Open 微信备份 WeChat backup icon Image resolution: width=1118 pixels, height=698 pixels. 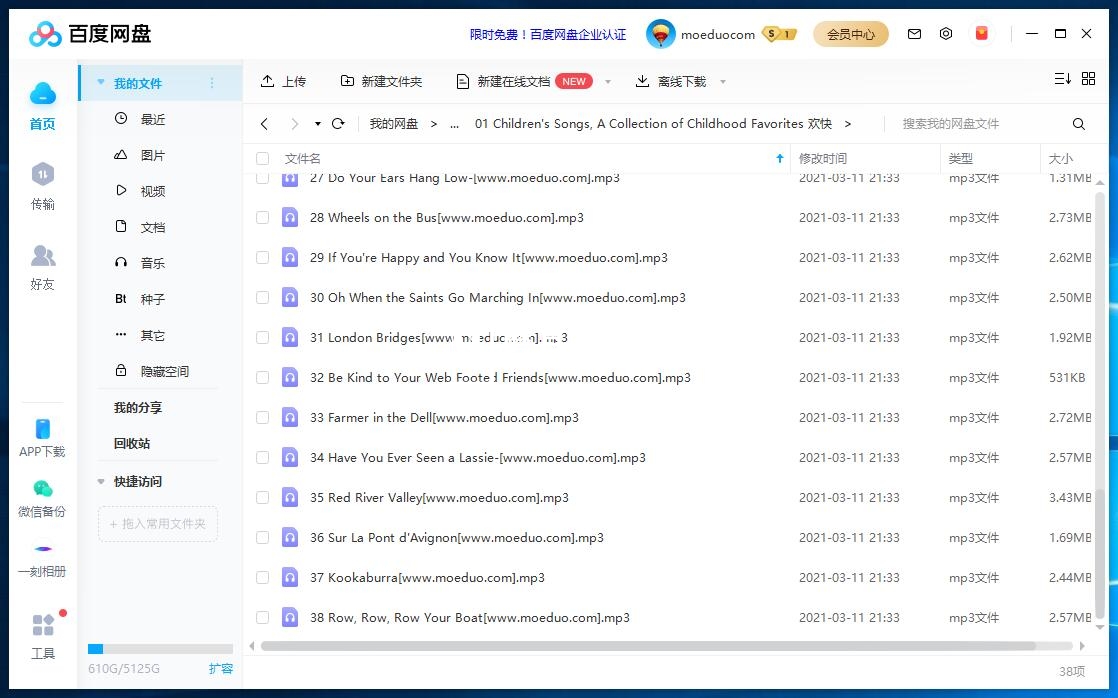[x=42, y=490]
